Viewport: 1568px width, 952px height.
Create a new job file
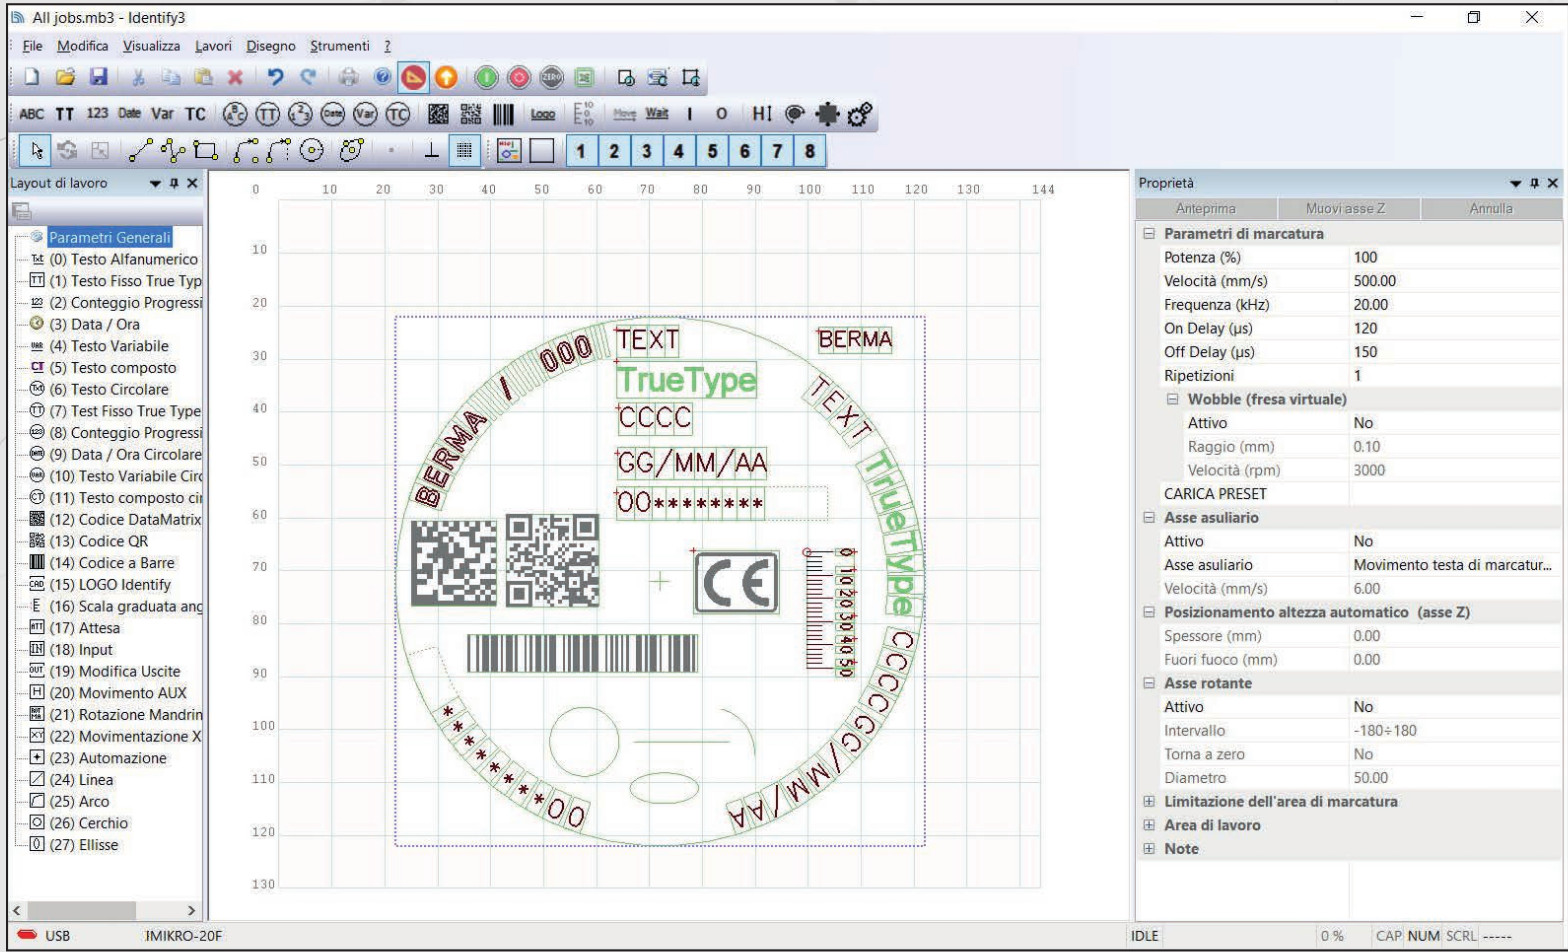(x=32, y=77)
